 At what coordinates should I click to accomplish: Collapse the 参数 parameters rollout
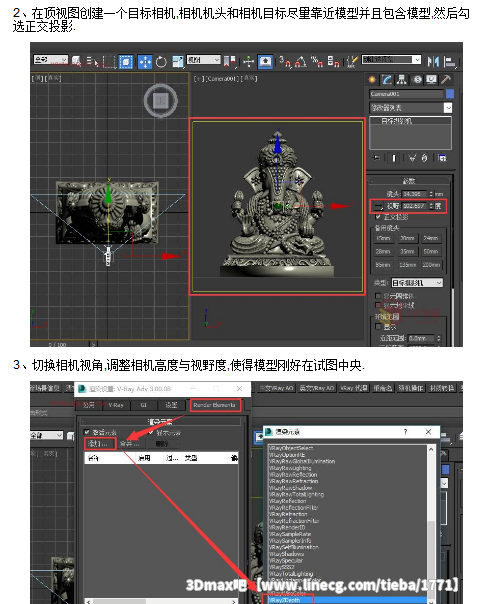pyautogui.click(x=409, y=181)
